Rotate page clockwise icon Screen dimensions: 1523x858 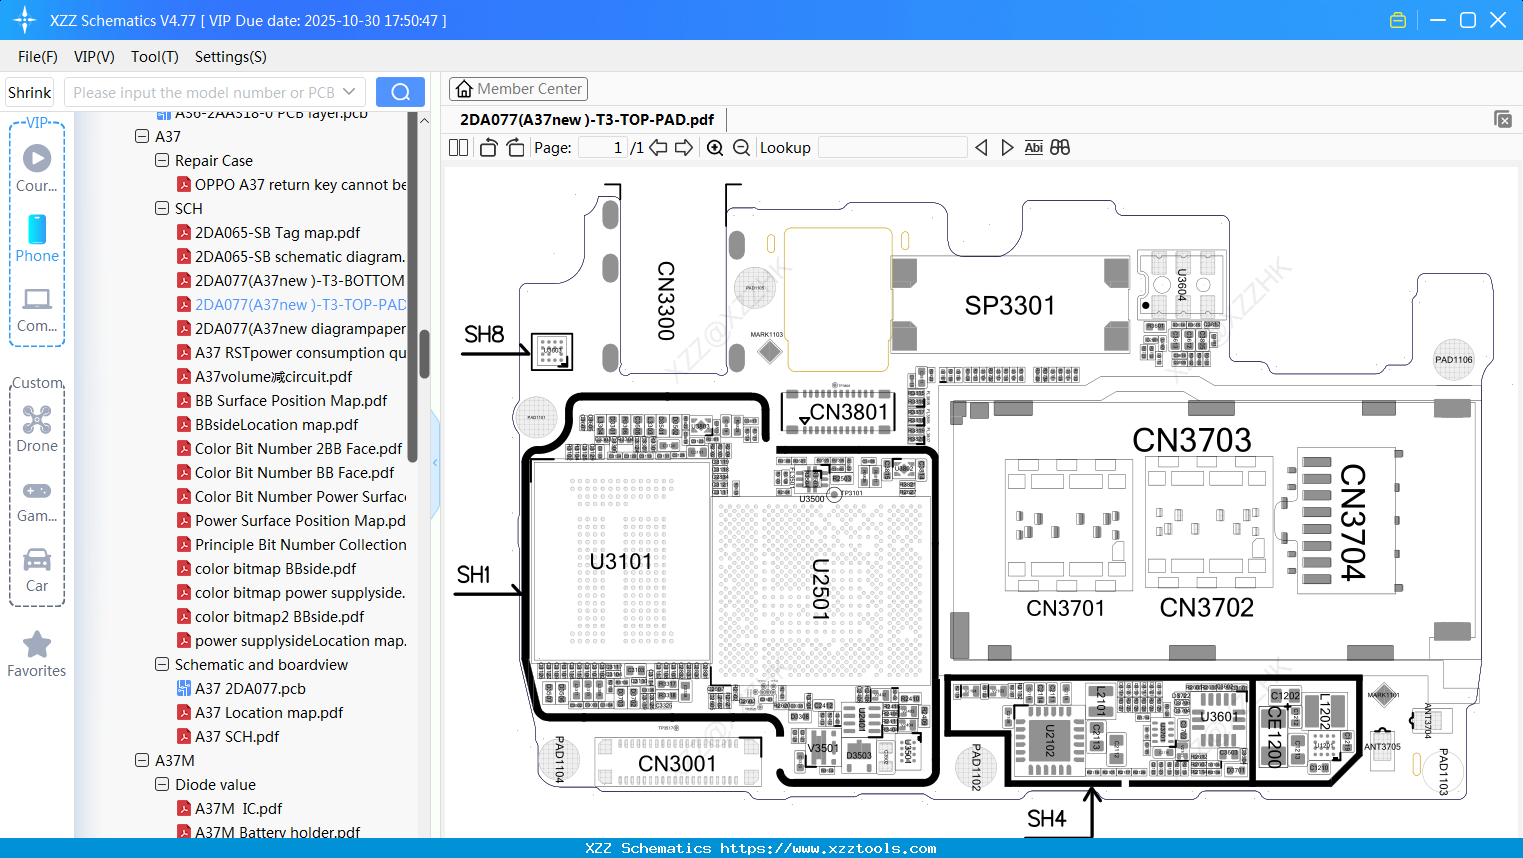coord(515,147)
